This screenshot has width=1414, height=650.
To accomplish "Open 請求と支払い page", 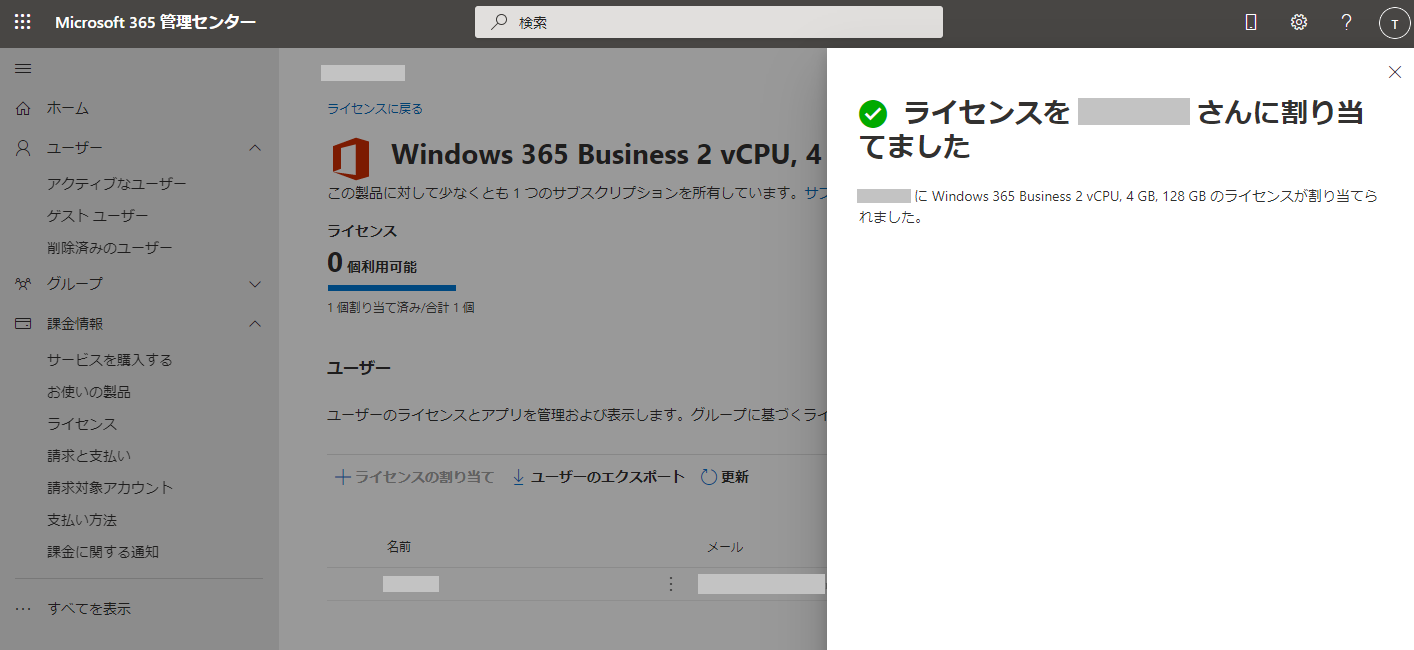I will coord(89,456).
